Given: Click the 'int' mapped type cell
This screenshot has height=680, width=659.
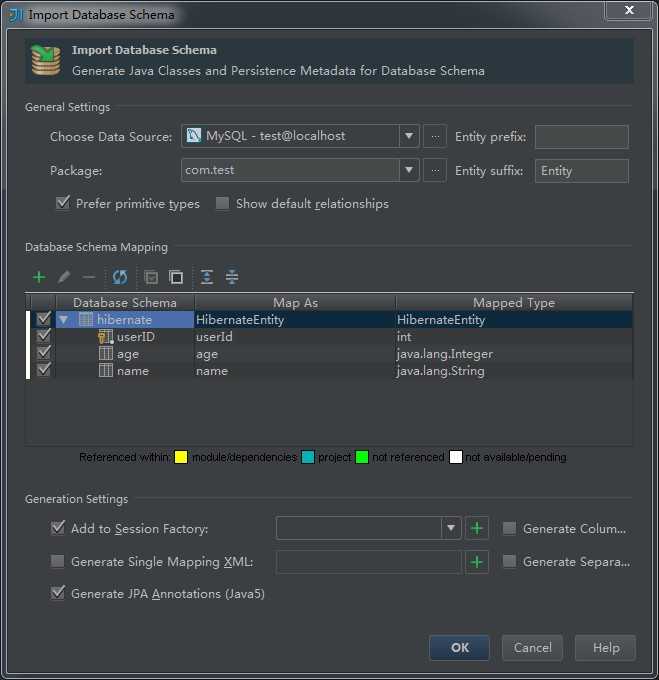Looking at the screenshot, I should click(514, 337).
